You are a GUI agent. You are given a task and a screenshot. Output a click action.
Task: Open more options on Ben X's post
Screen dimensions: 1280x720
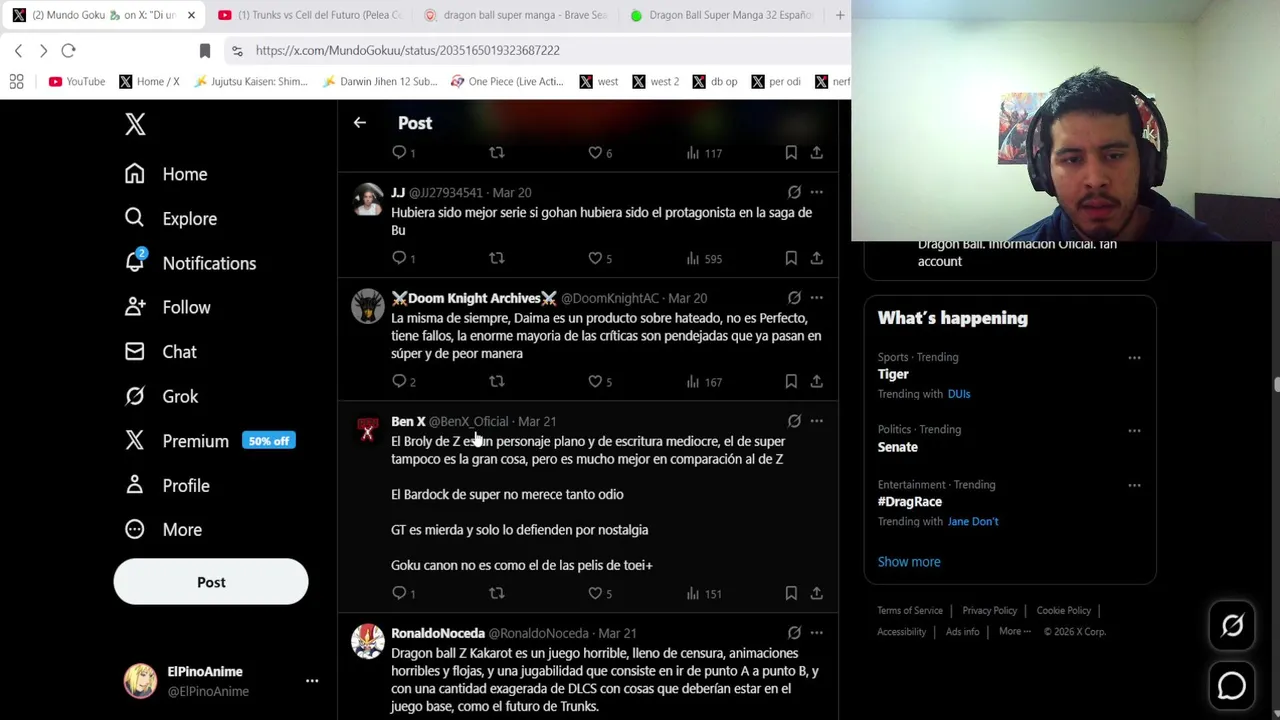(817, 421)
